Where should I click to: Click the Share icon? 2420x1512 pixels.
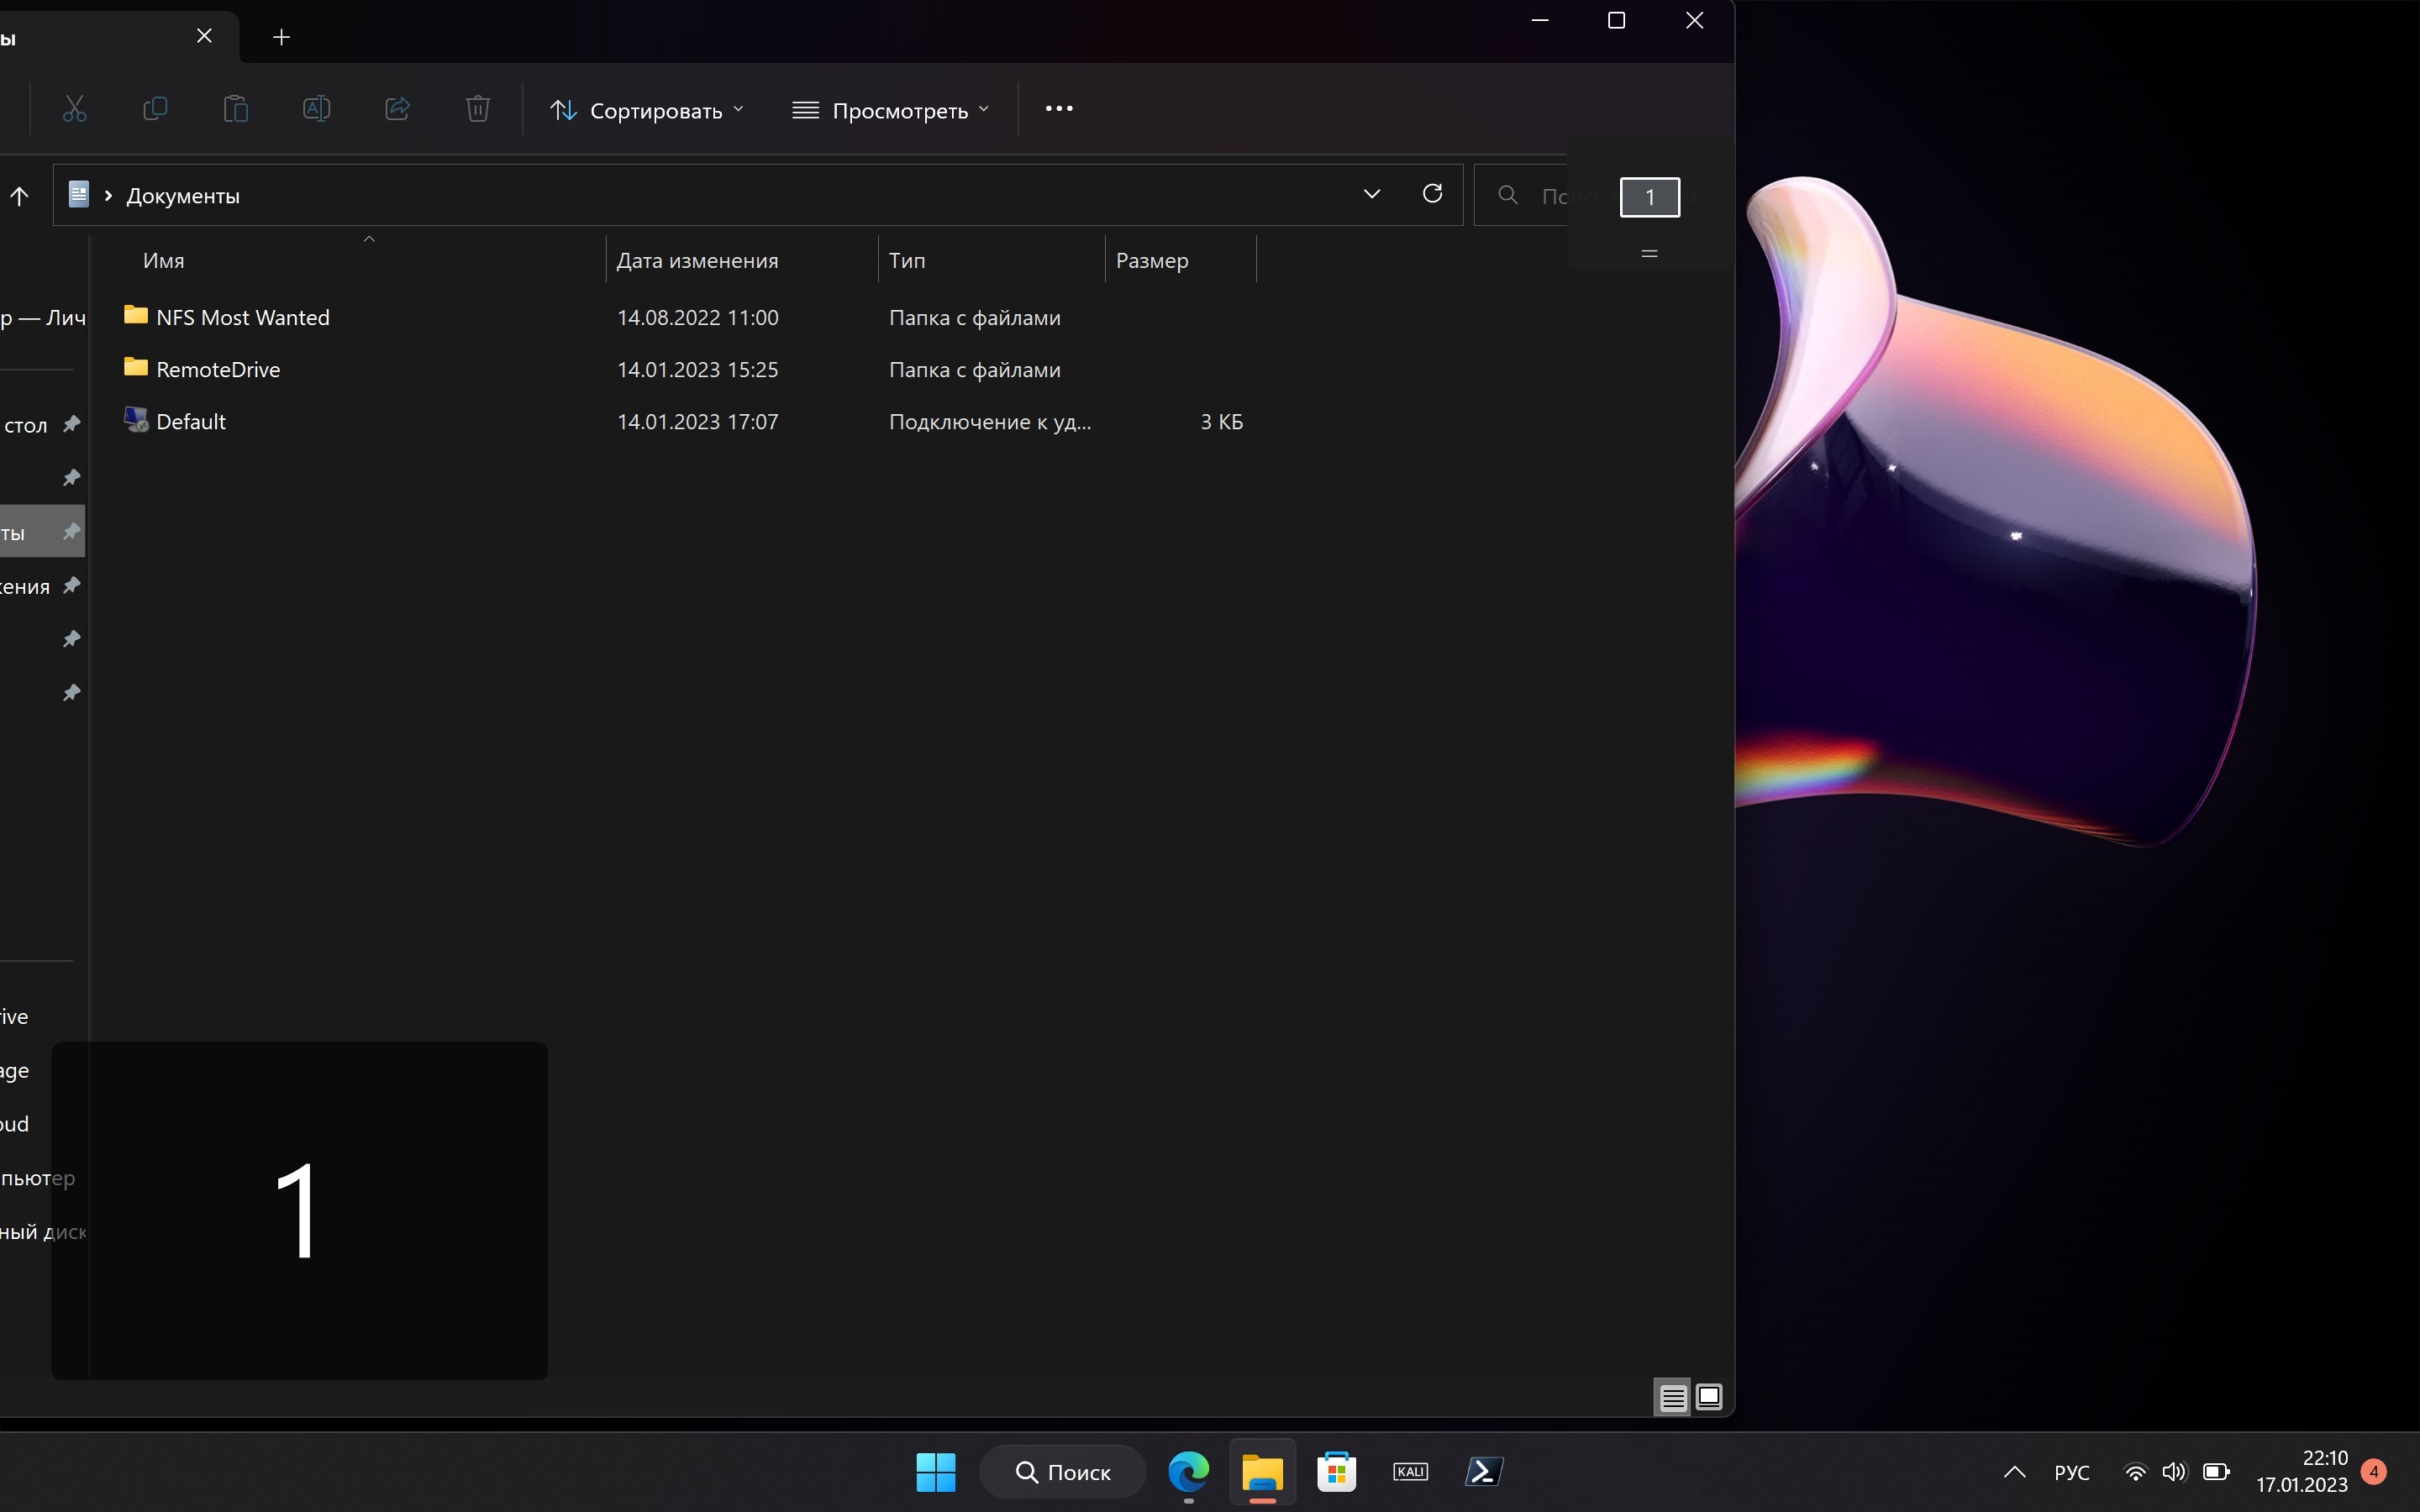[397, 109]
